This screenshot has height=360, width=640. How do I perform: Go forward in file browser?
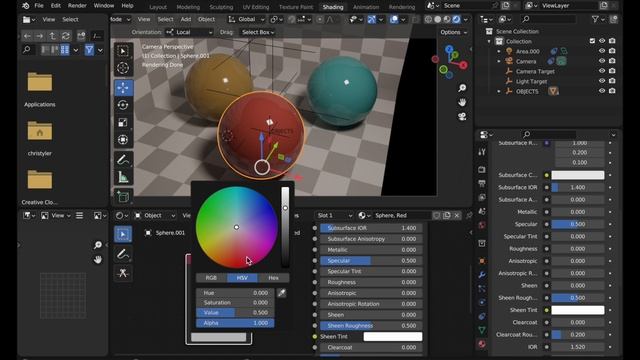[x=39, y=36]
